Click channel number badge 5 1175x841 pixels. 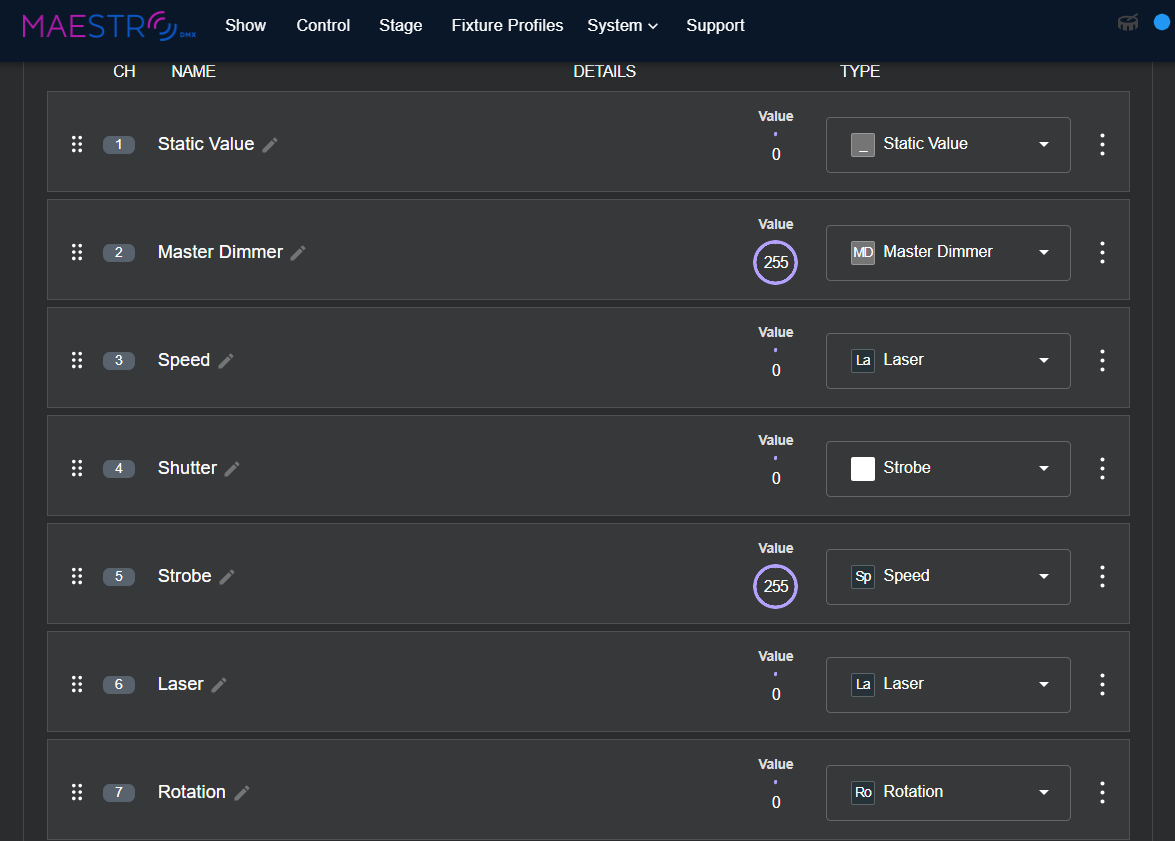pos(118,576)
